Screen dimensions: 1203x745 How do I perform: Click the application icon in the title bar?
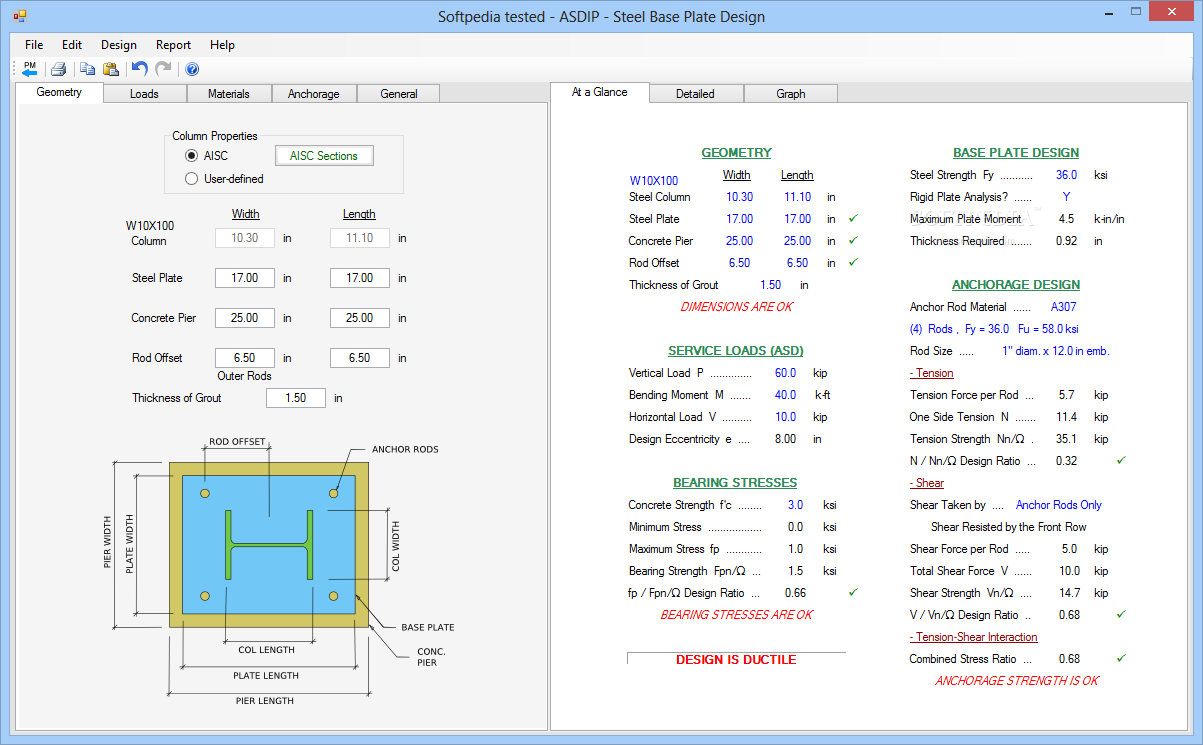[19, 16]
